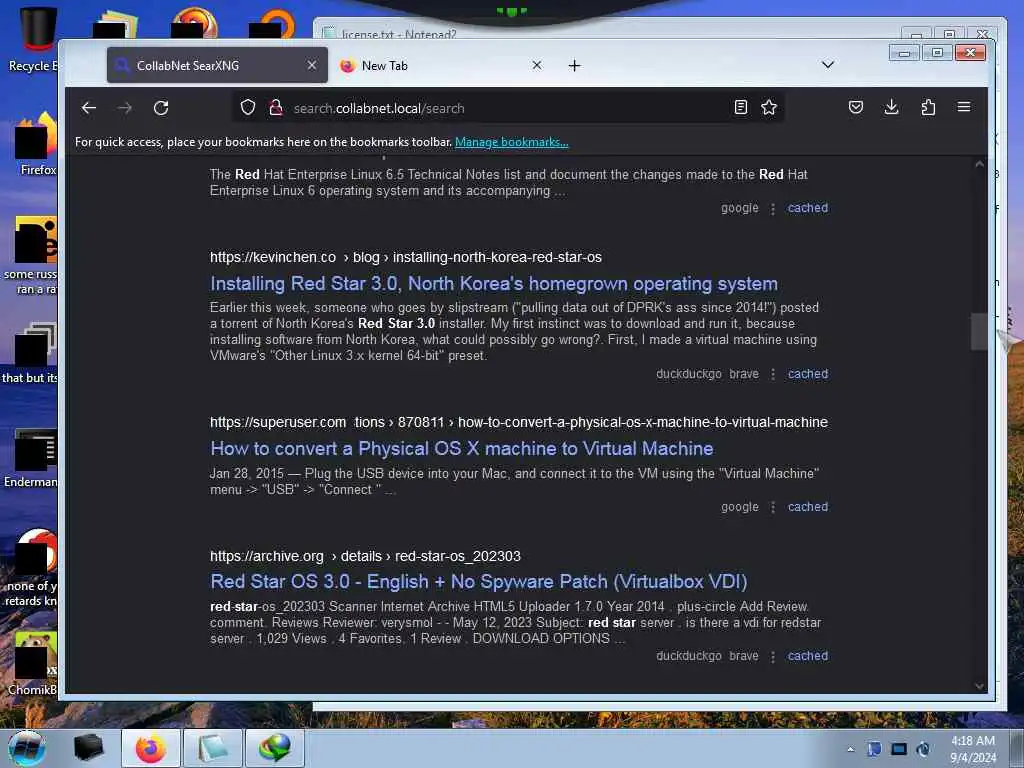Switch to the CollabNet SearXNG tab

point(217,65)
